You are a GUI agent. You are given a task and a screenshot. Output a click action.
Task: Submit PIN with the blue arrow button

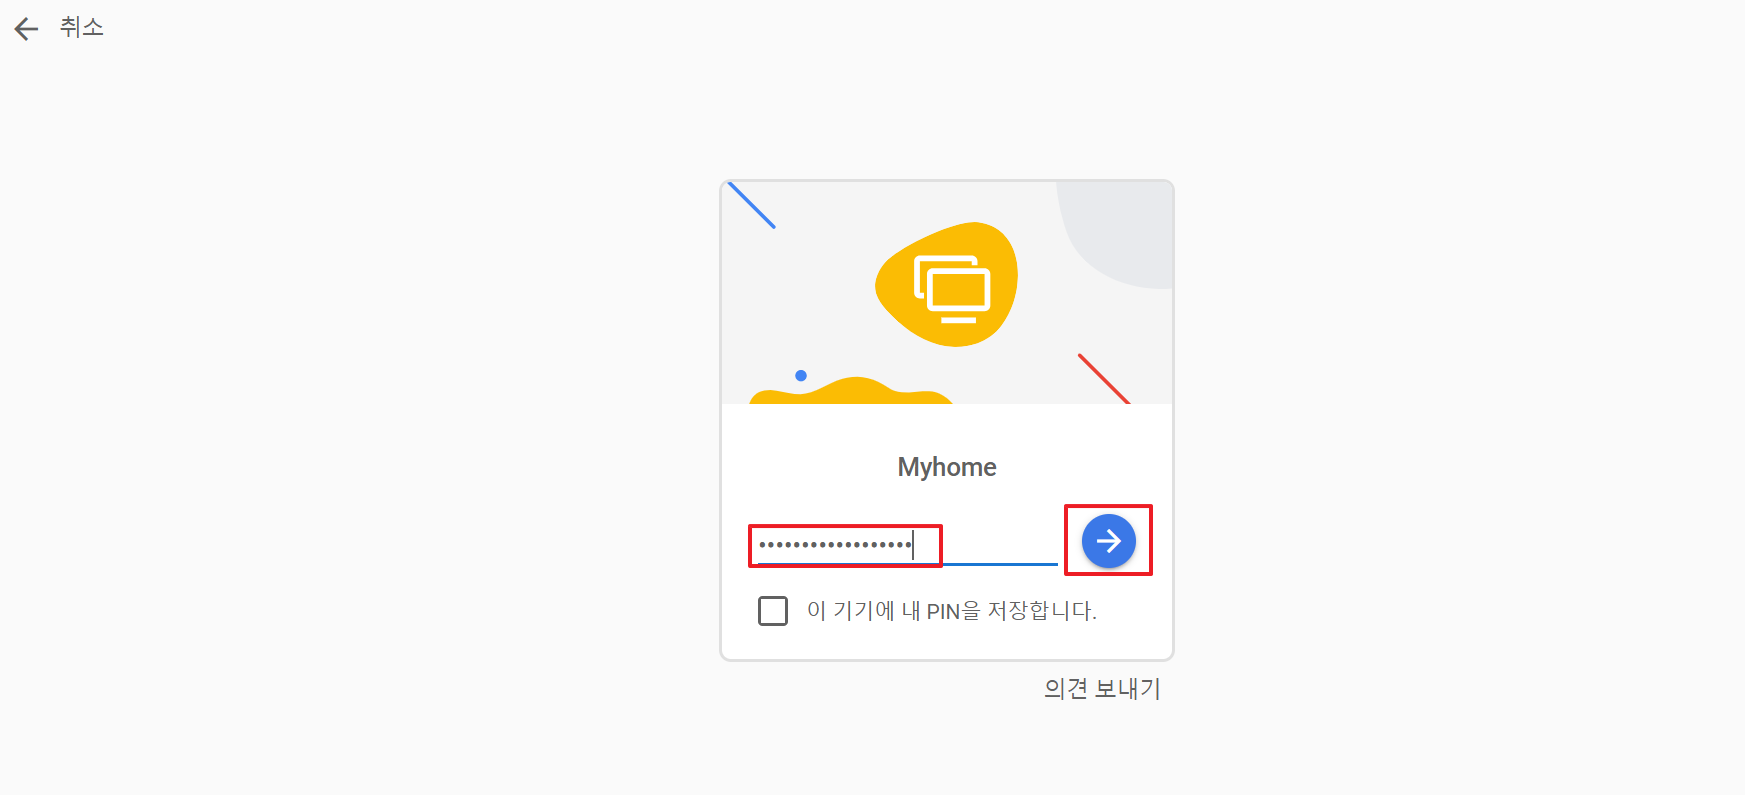1108,541
